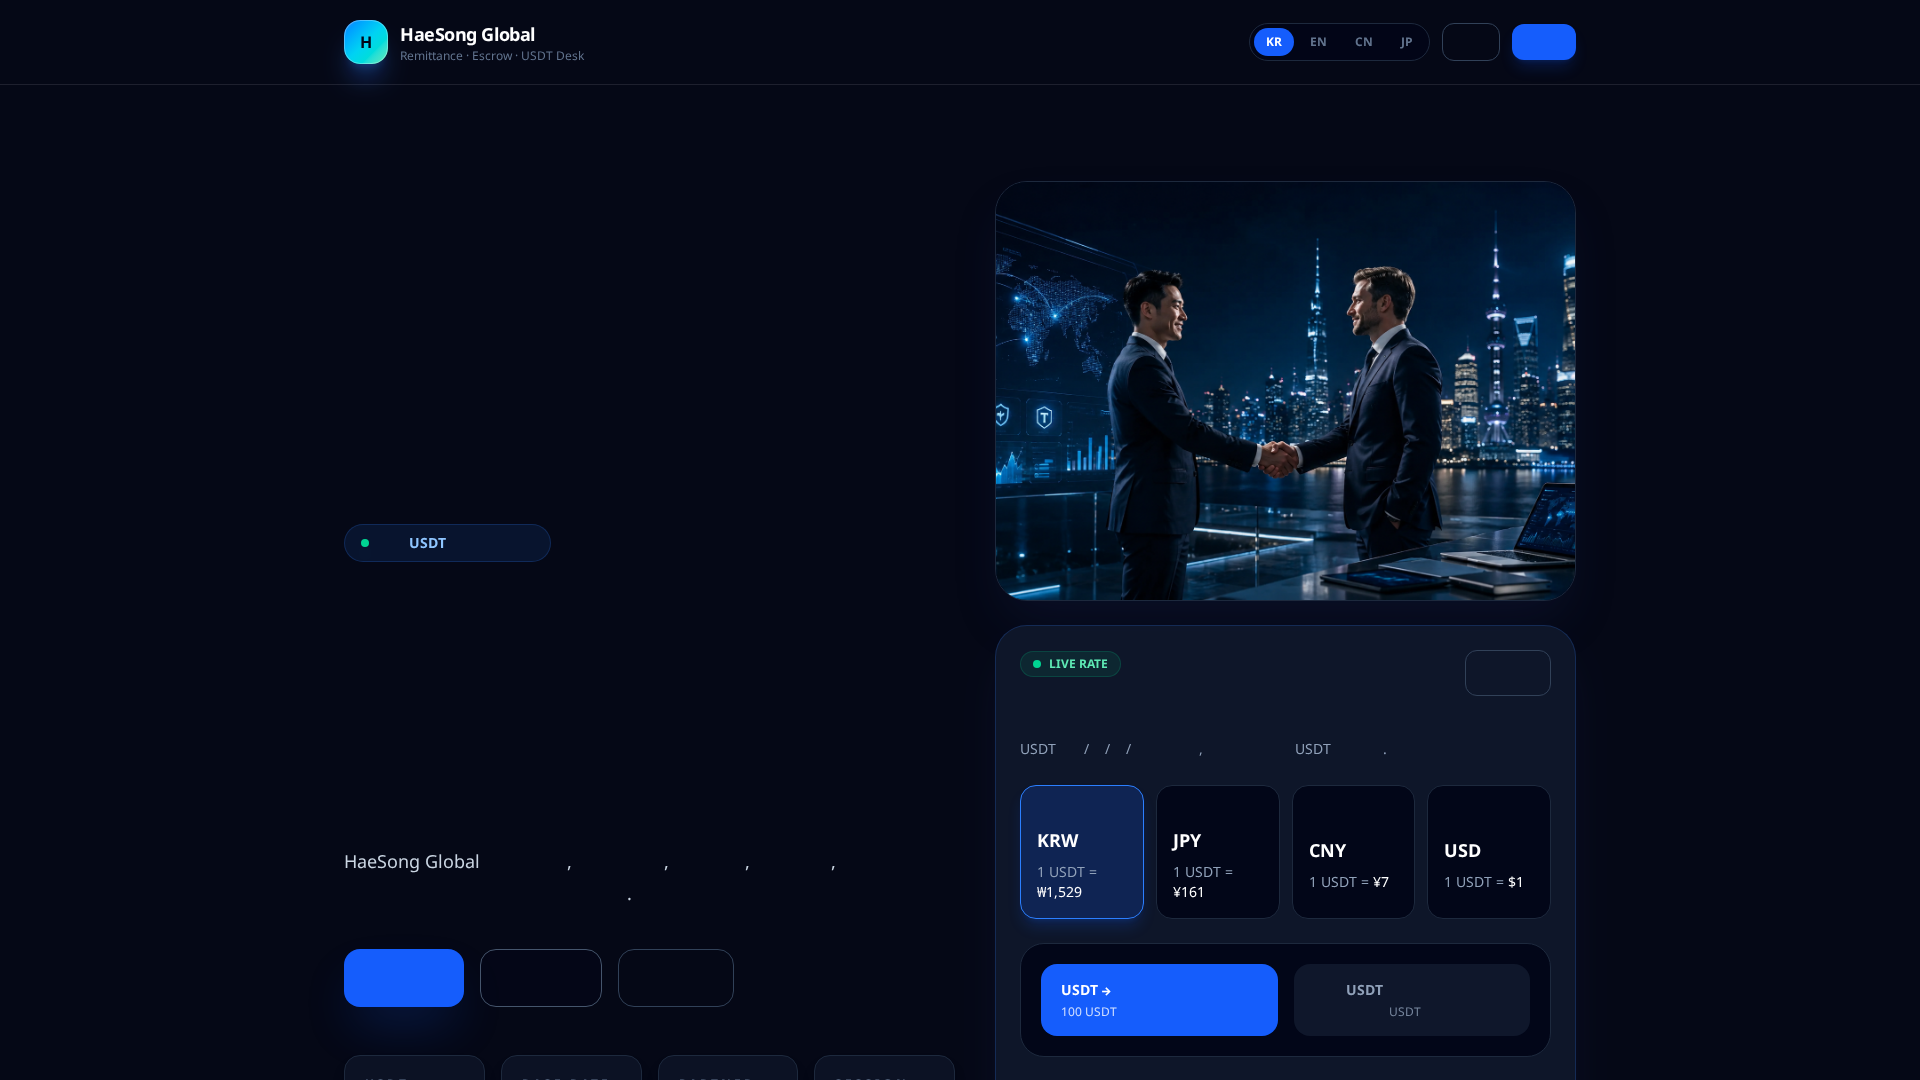Select the USD rate card
The image size is (1920, 1080).
click(1488, 852)
